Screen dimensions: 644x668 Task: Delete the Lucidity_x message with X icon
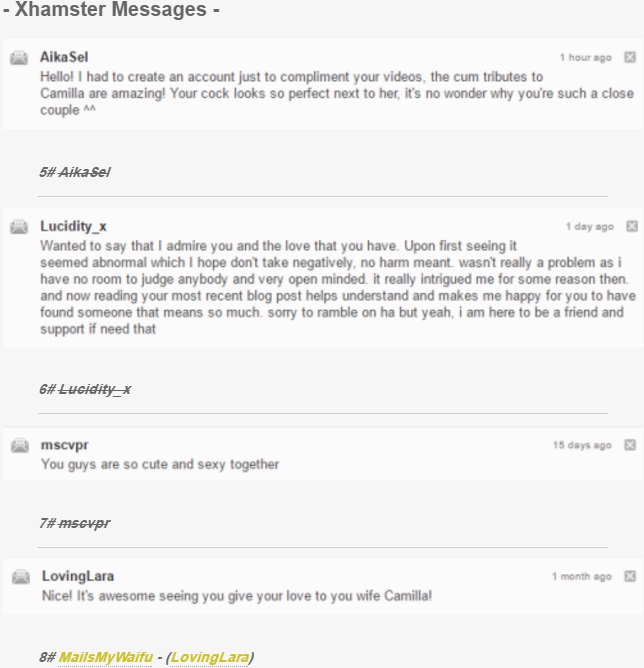[632, 226]
